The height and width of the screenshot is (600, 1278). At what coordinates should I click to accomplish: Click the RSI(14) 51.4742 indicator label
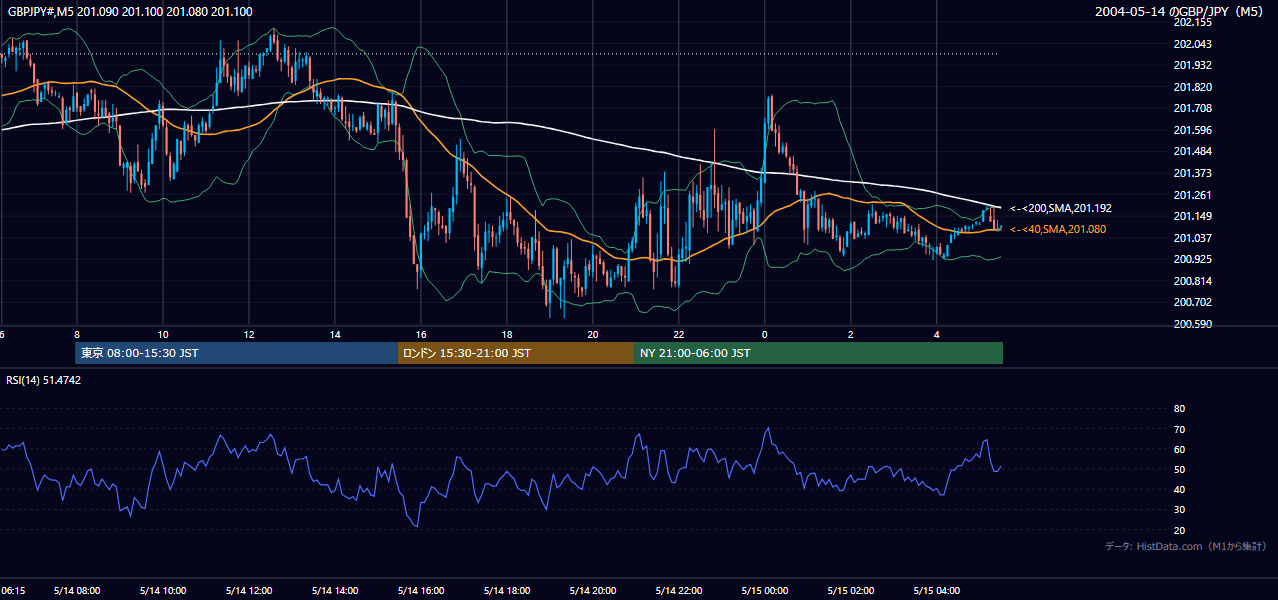pos(44,380)
